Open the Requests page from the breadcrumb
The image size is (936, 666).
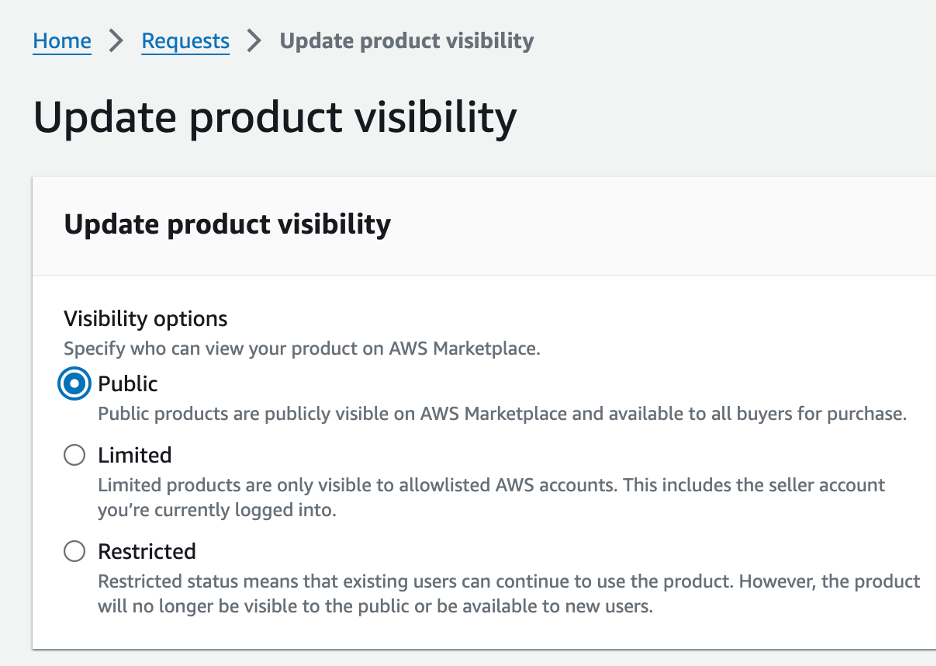pyautogui.click(x=185, y=41)
